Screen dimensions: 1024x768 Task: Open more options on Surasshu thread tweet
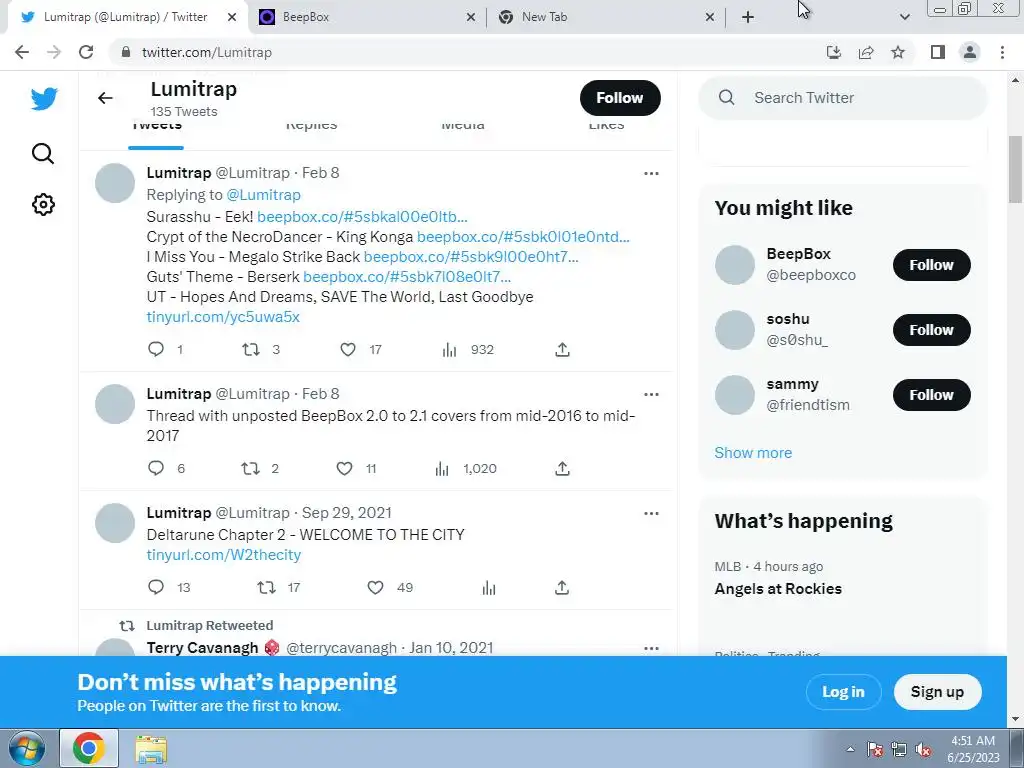tap(651, 173)
